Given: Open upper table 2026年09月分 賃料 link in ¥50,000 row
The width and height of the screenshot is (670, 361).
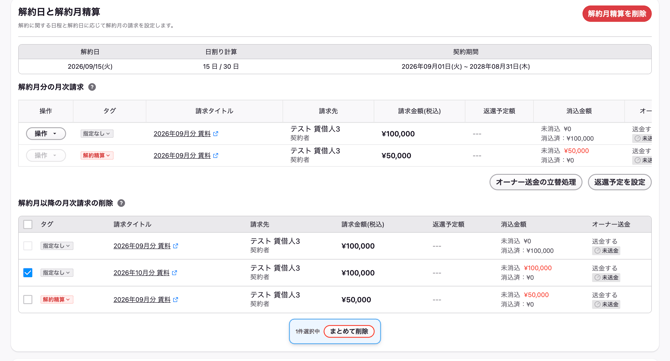Looking at the screenshot, I should coord(182,156).
